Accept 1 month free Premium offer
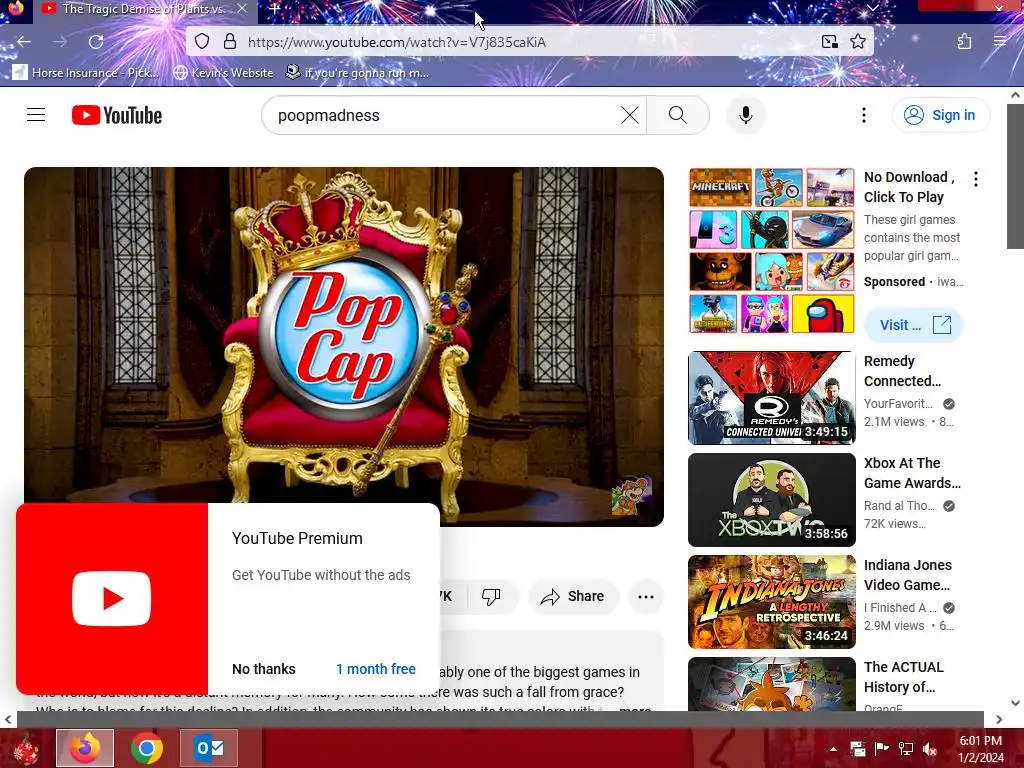The width and height of the screenshot is (1024, 768). pyautogui.click(x=376, y=669)
